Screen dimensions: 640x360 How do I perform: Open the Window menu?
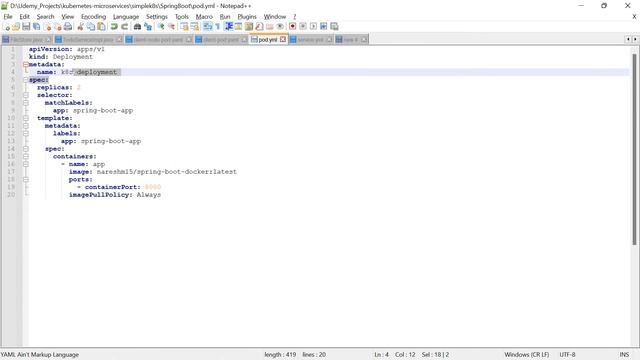tap(275, 17)
